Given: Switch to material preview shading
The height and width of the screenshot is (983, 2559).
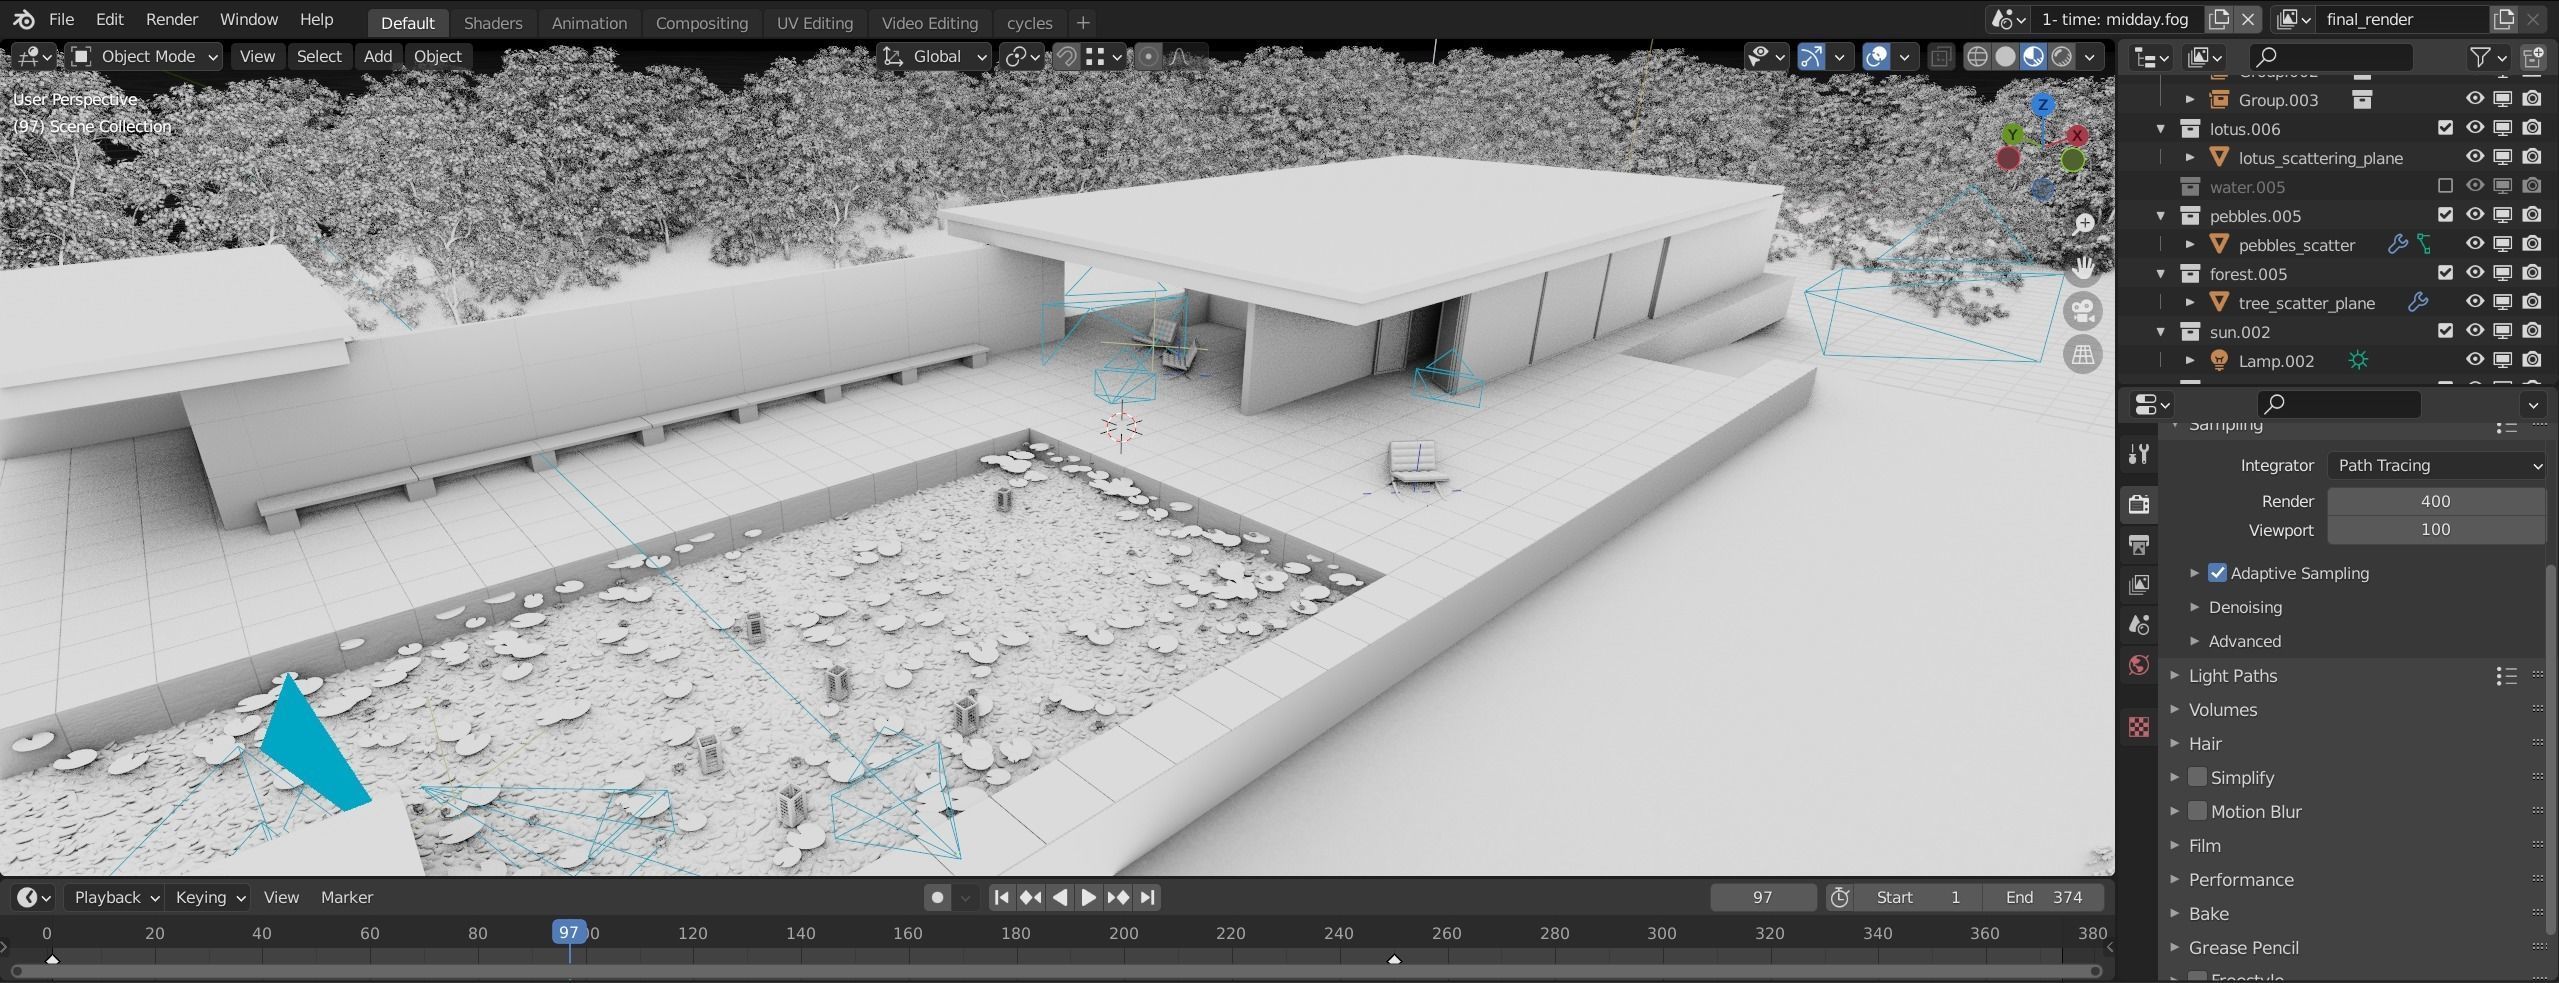Looking at the screenshot, I should pos(2033,57).
